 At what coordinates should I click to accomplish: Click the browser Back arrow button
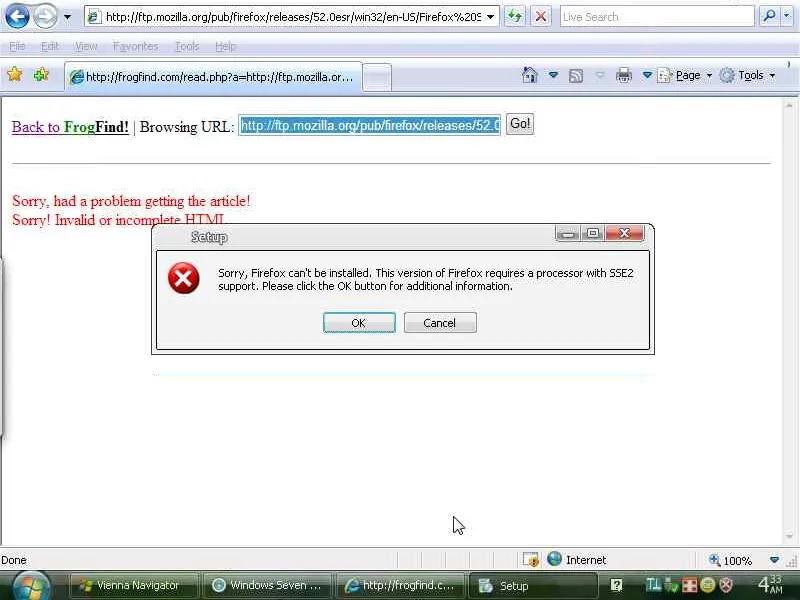[17, 16]
